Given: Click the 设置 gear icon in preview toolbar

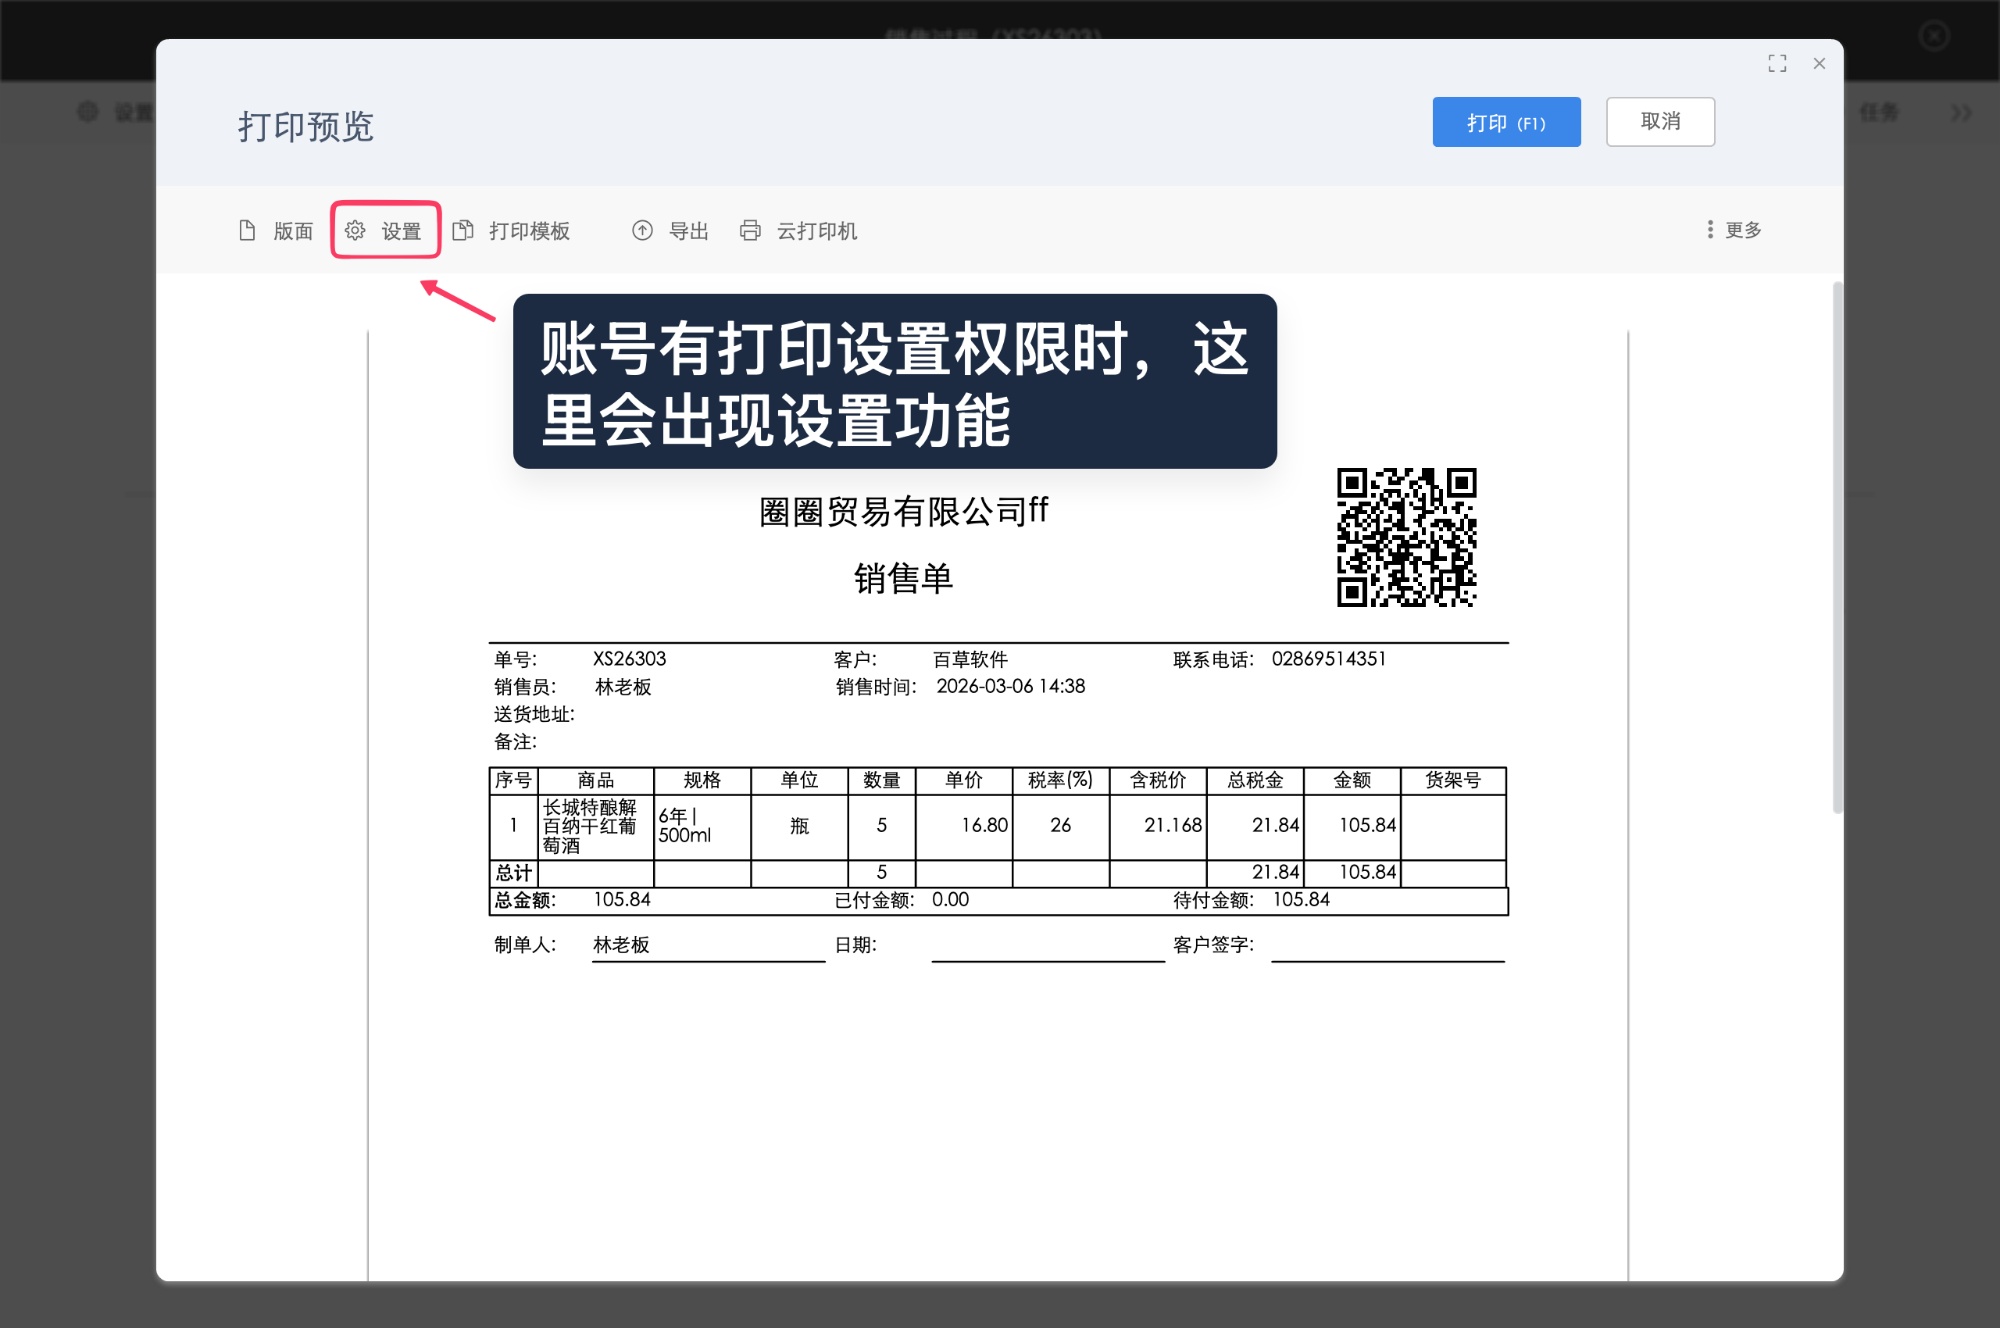Looking at the screenshot, I should 355,230.
